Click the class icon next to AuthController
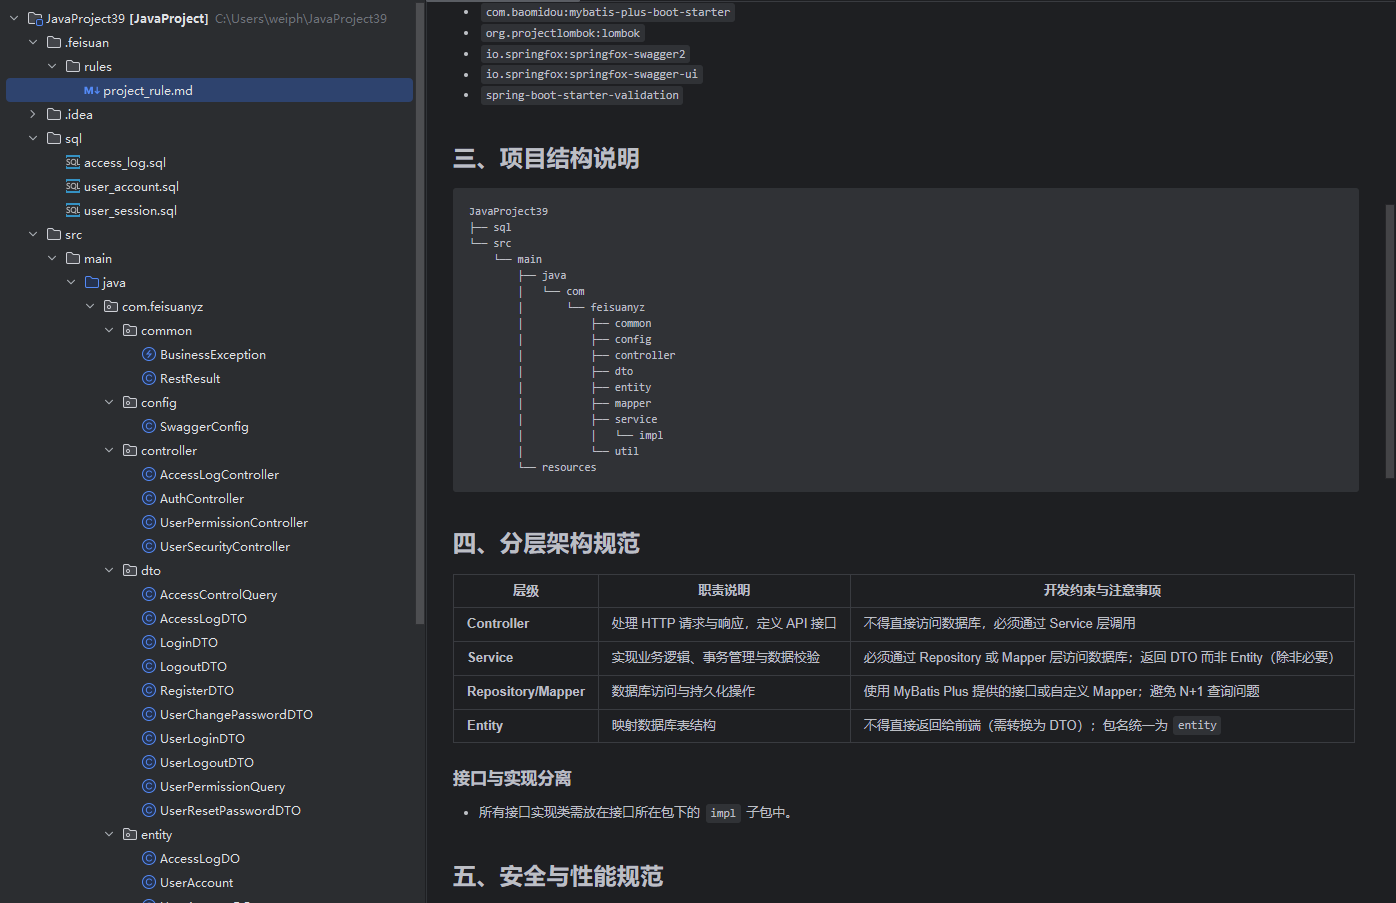The image size is (1396, 903). 149,499
